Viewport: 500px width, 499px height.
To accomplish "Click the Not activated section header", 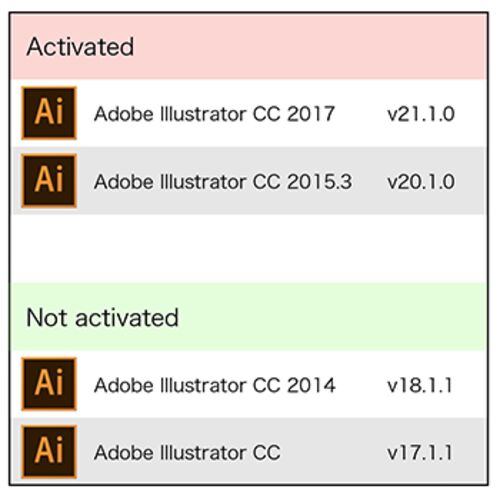I will (x=102, y=317).
